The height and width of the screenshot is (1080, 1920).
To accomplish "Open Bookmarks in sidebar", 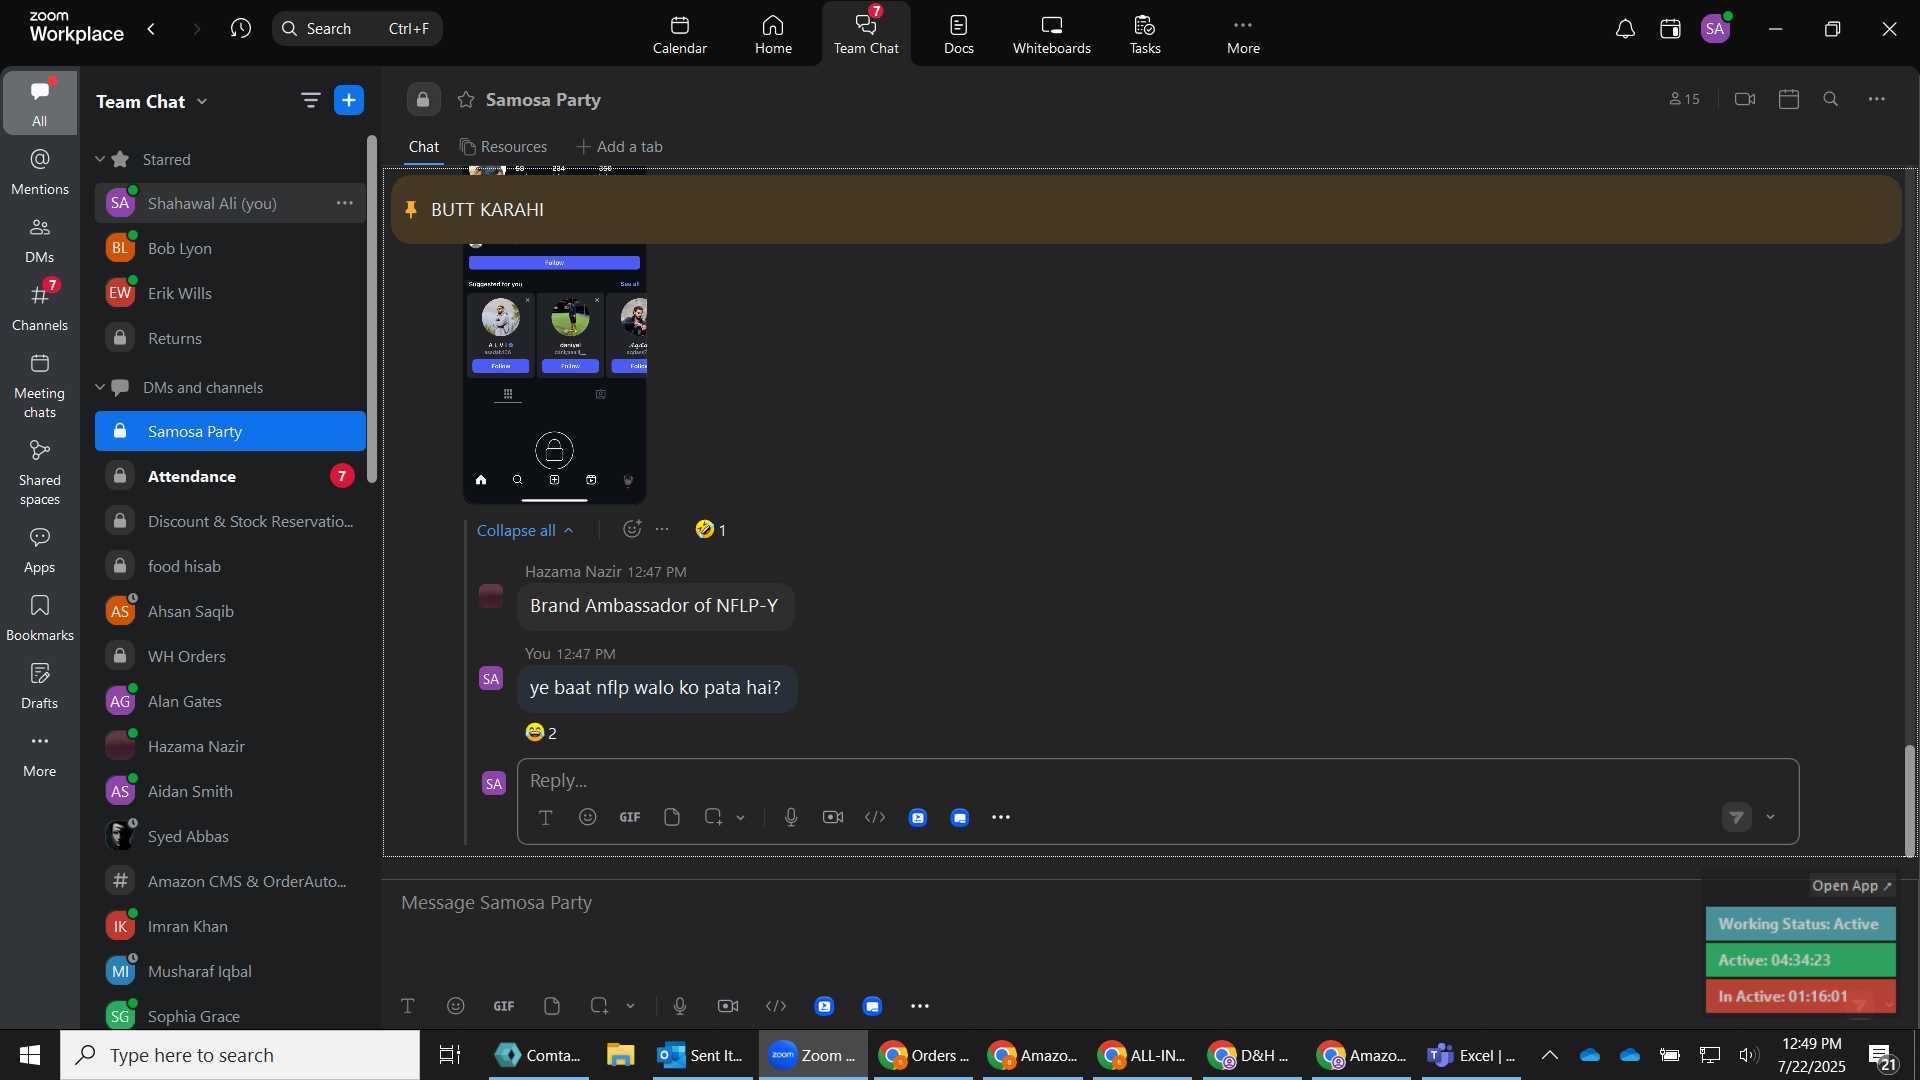I will [40, 618].
